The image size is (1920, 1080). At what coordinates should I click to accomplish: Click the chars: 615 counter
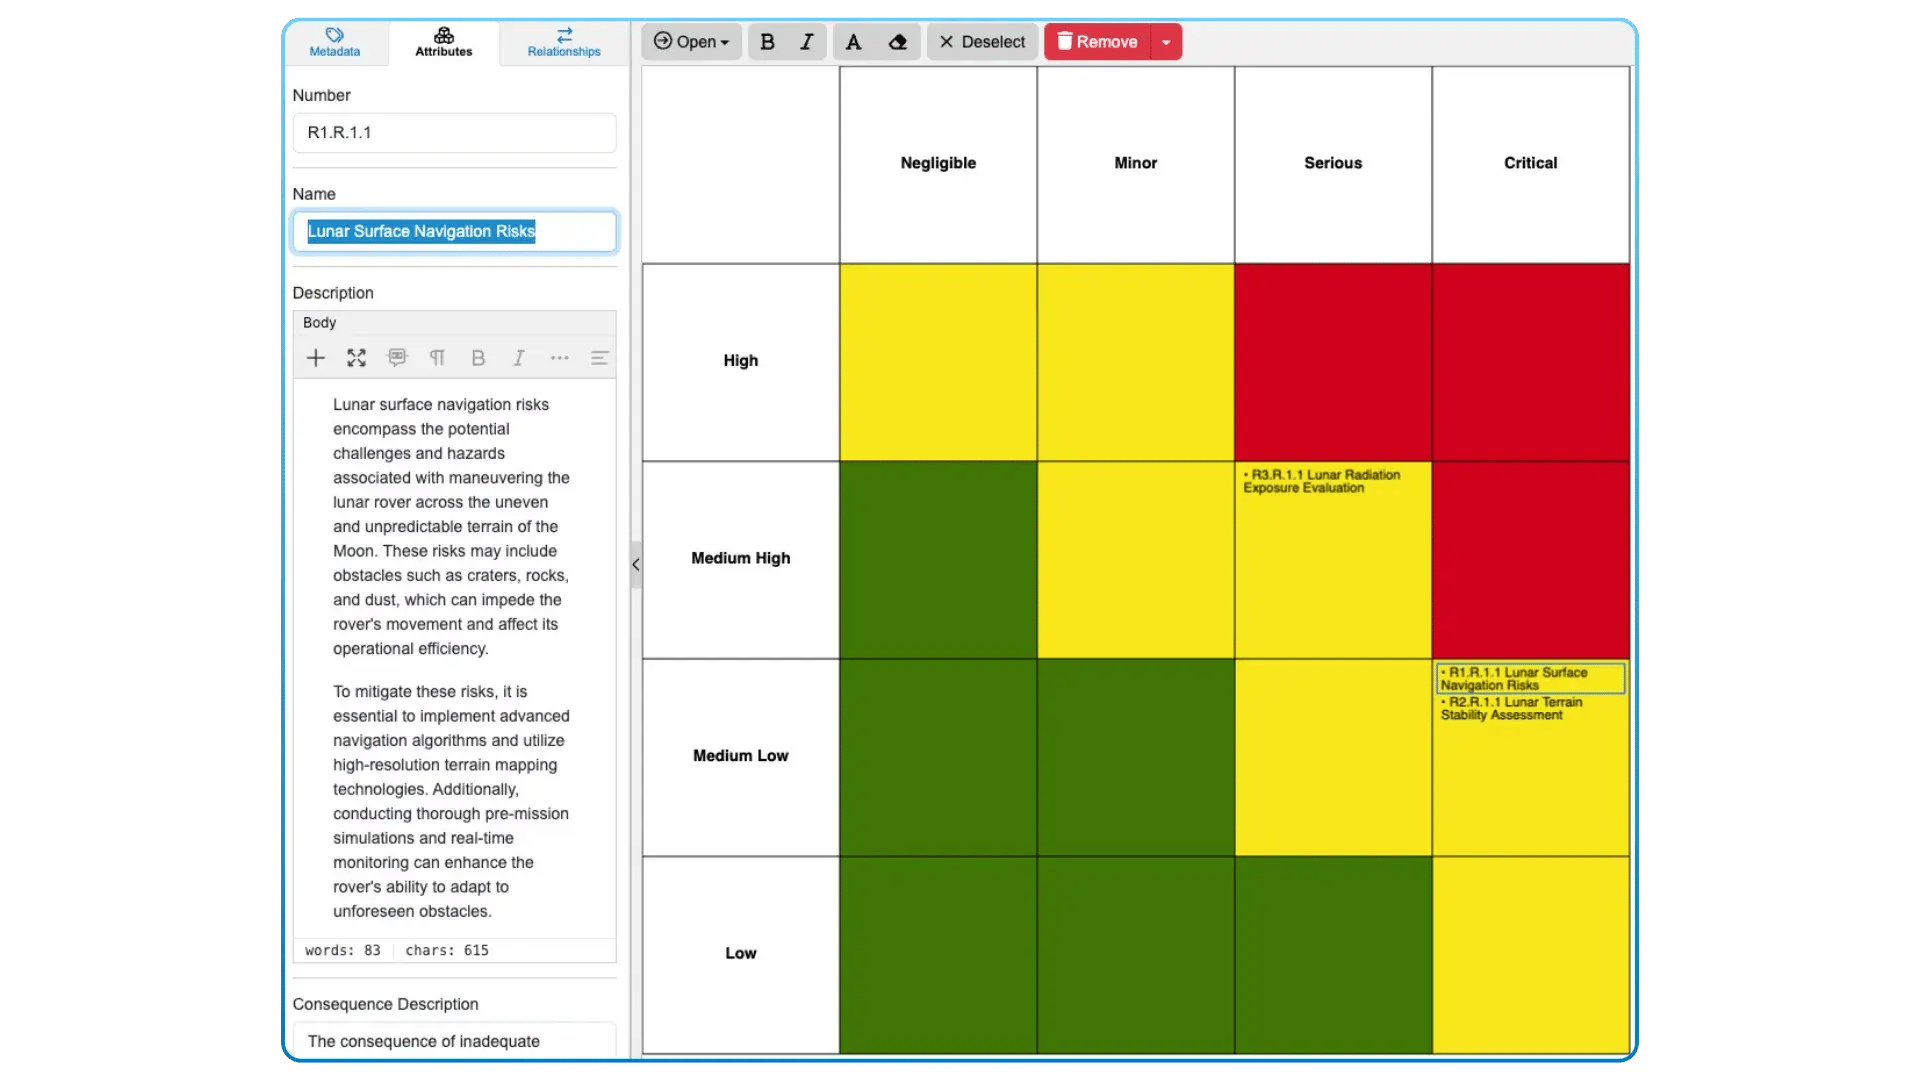447,951
